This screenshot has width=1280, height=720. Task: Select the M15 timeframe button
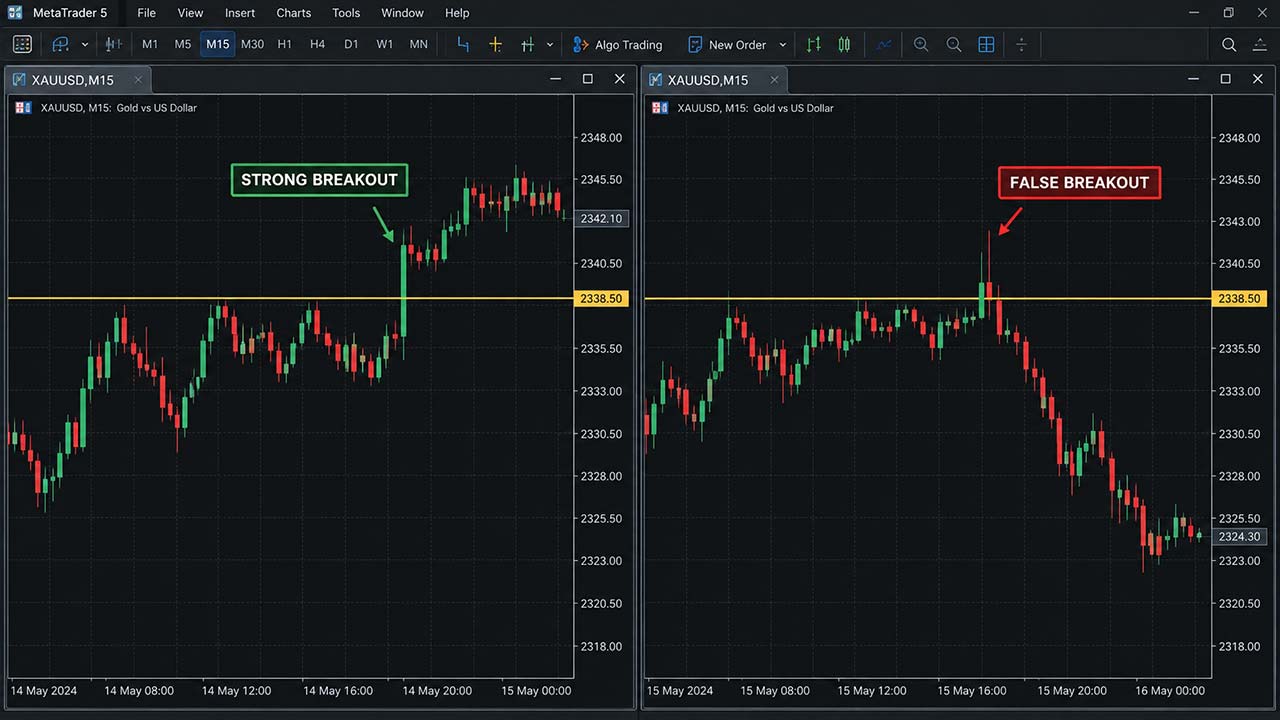[x=217, y=44]
